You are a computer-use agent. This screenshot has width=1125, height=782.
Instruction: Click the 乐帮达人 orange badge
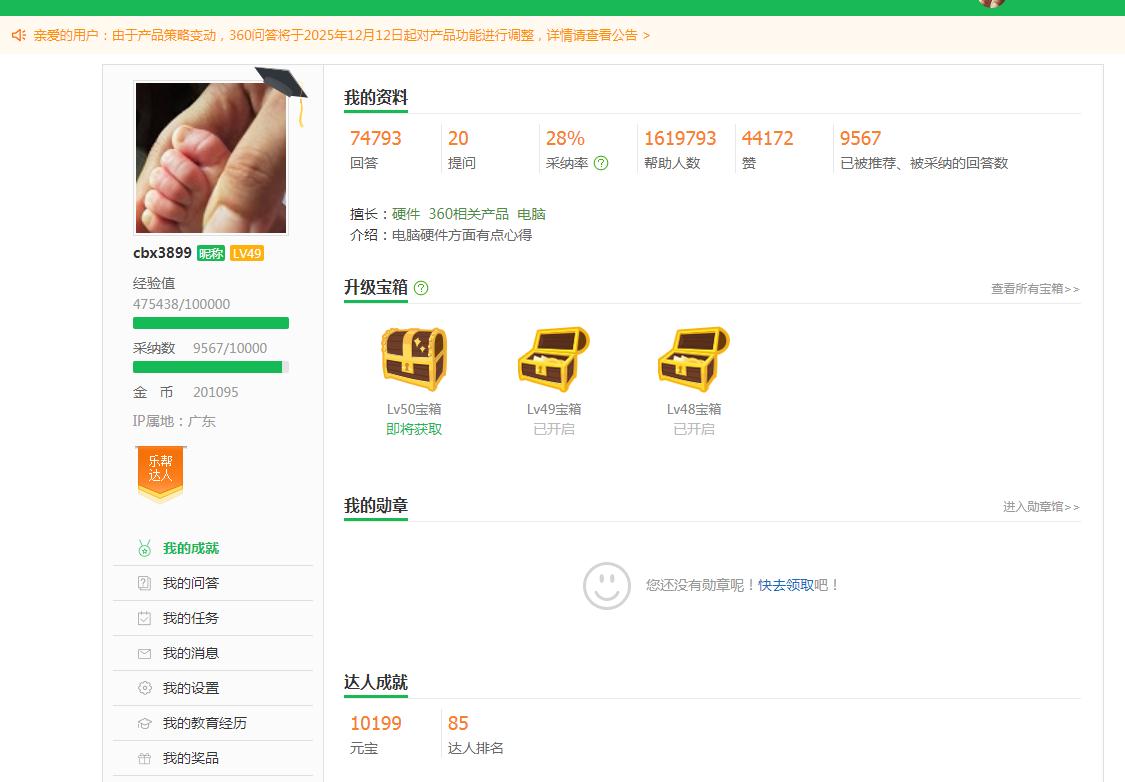pos(161,472)
